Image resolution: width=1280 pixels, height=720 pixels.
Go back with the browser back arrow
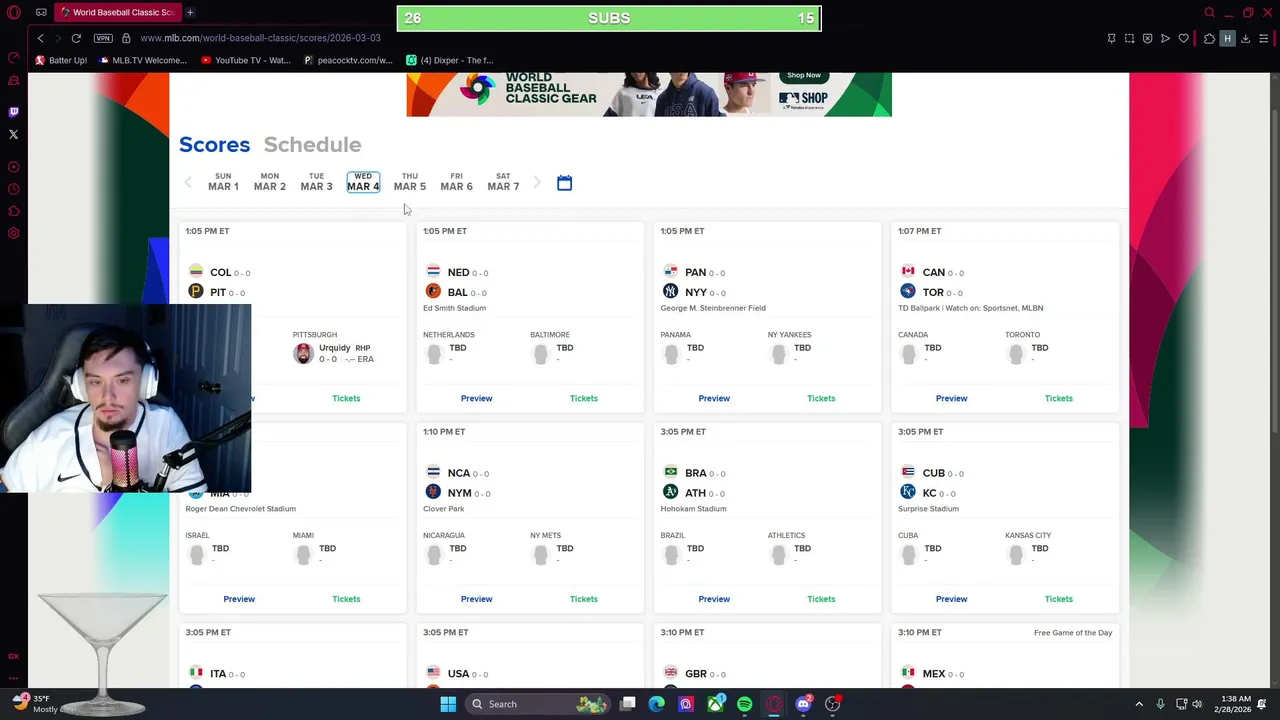(40, 38)
